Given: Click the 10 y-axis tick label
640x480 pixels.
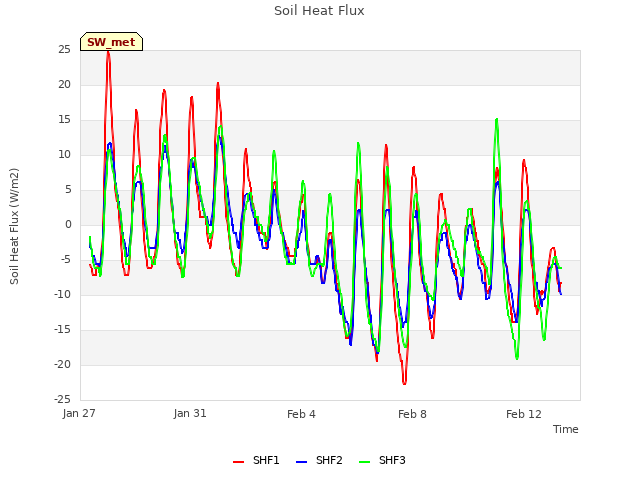Looking at the screenshot, I should (64, 155).
